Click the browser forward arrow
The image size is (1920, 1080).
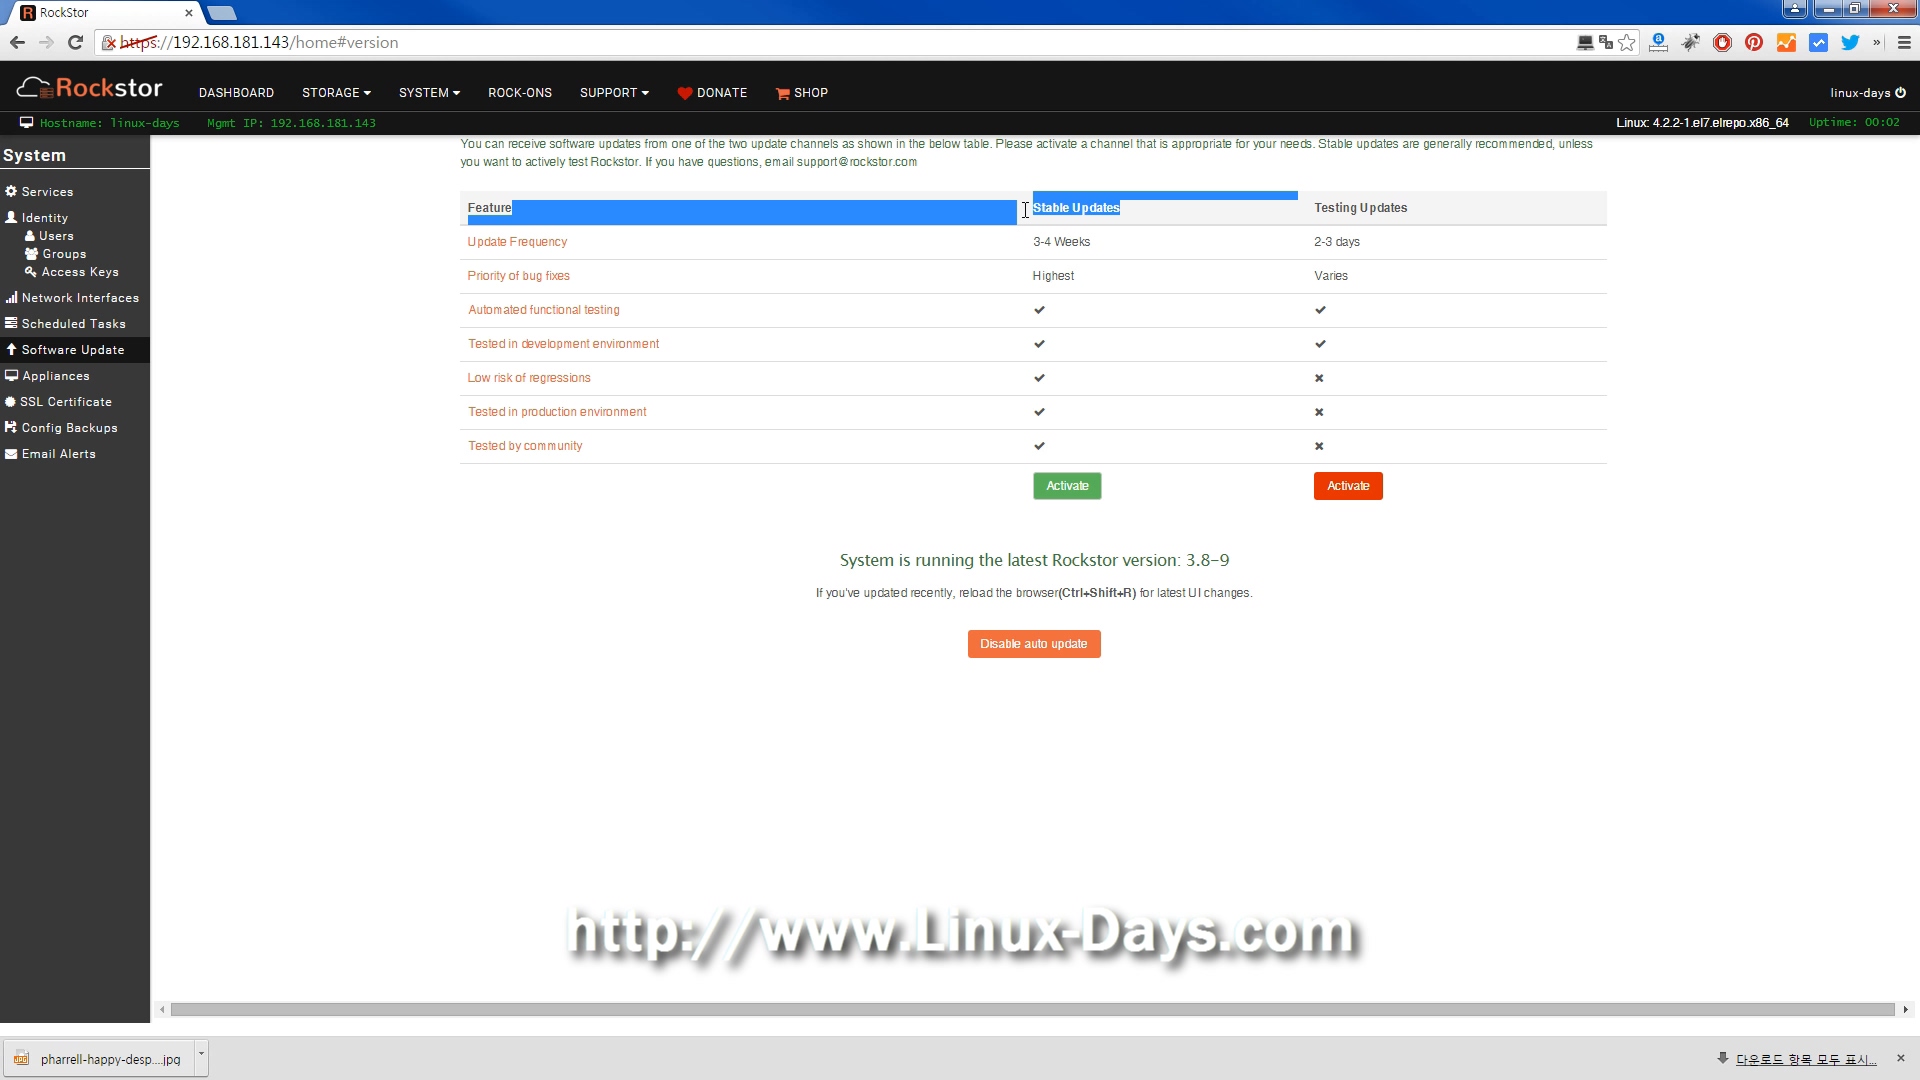46,42
